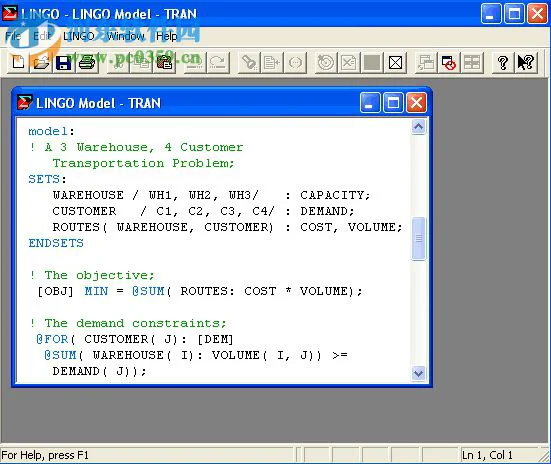Click the Tile windows toolbar icon
Viewport: 551px width, 464px height.
coord(472,63)
